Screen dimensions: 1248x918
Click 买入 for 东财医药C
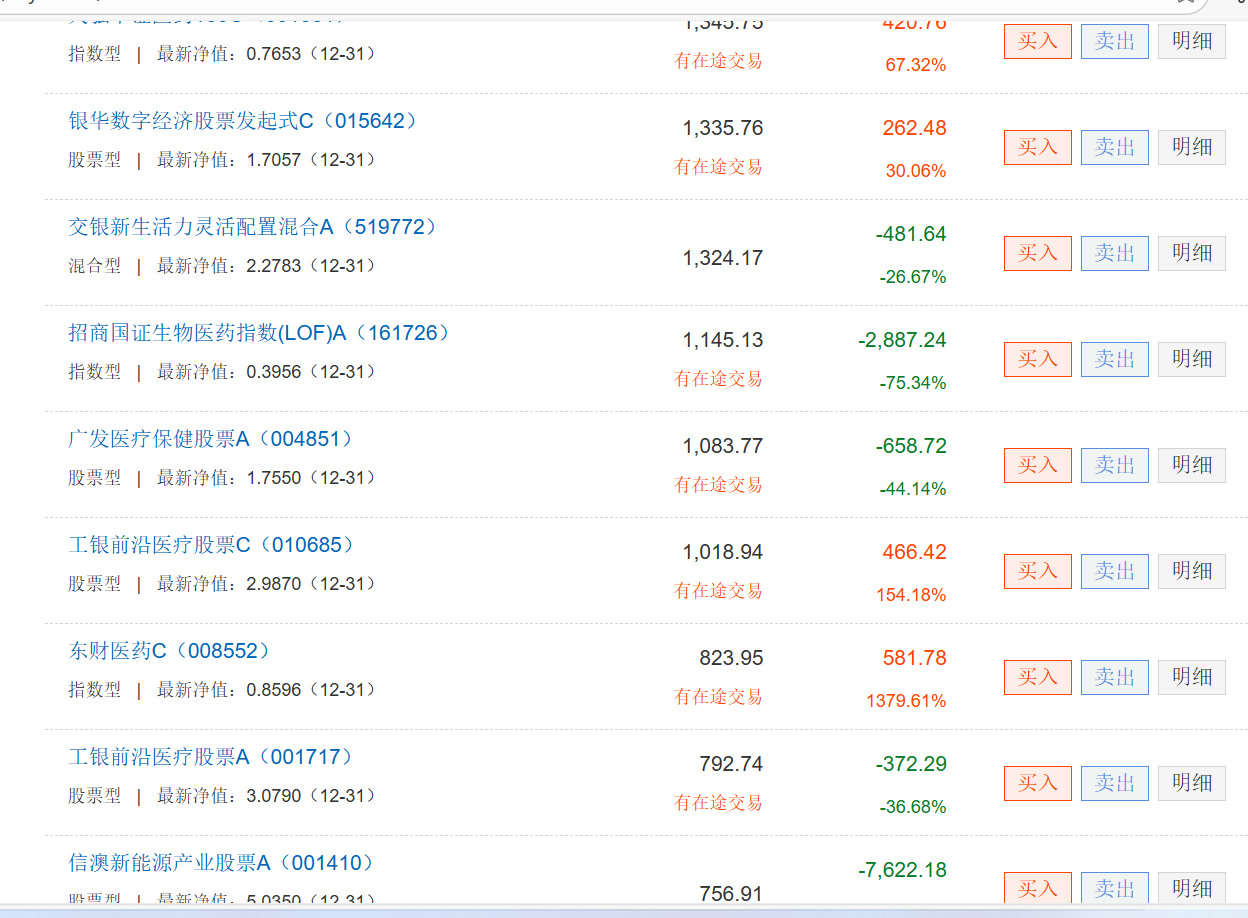1038,677
